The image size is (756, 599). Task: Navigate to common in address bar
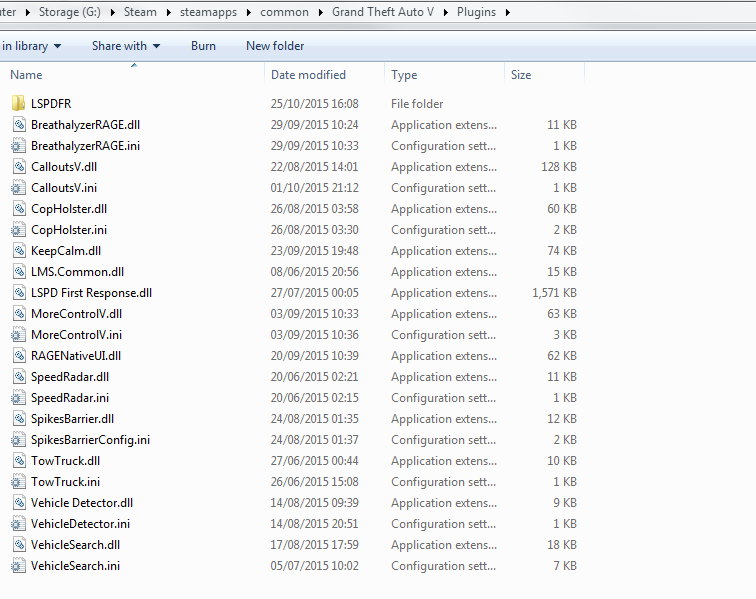[284, 12]
